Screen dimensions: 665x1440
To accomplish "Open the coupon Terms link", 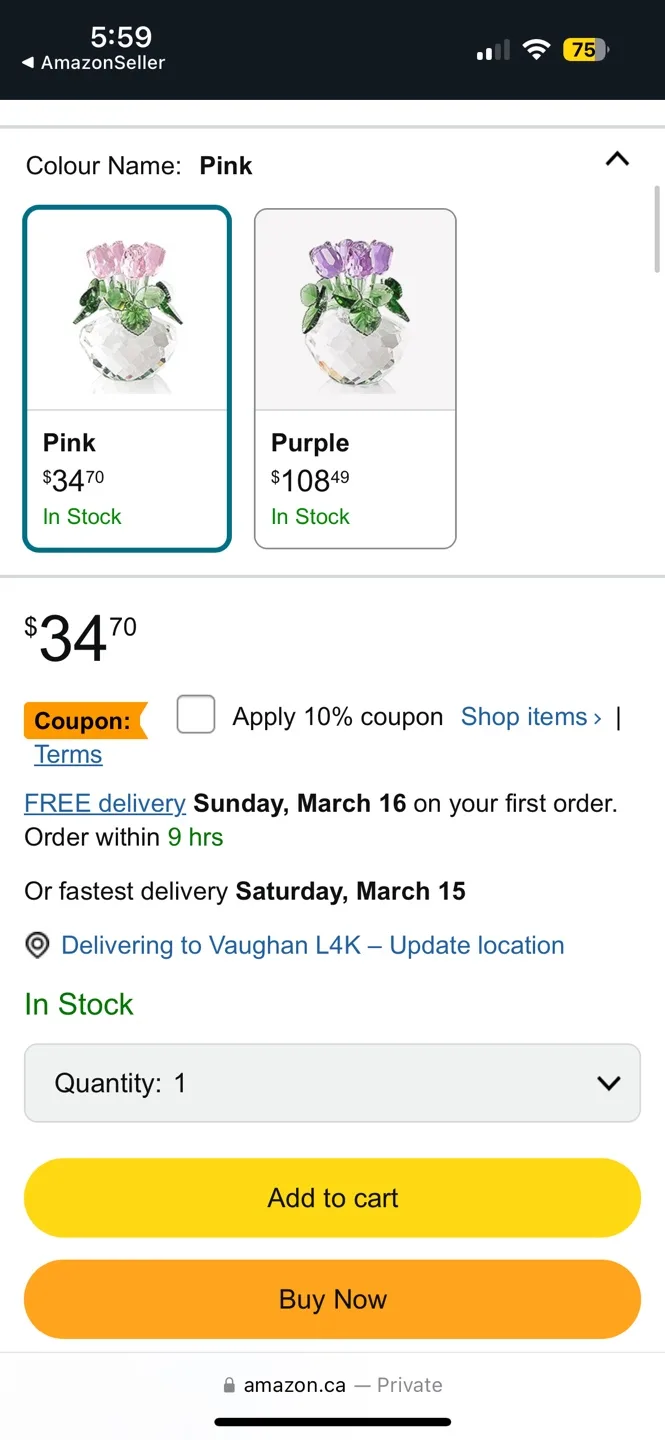I will click(68, 755).
